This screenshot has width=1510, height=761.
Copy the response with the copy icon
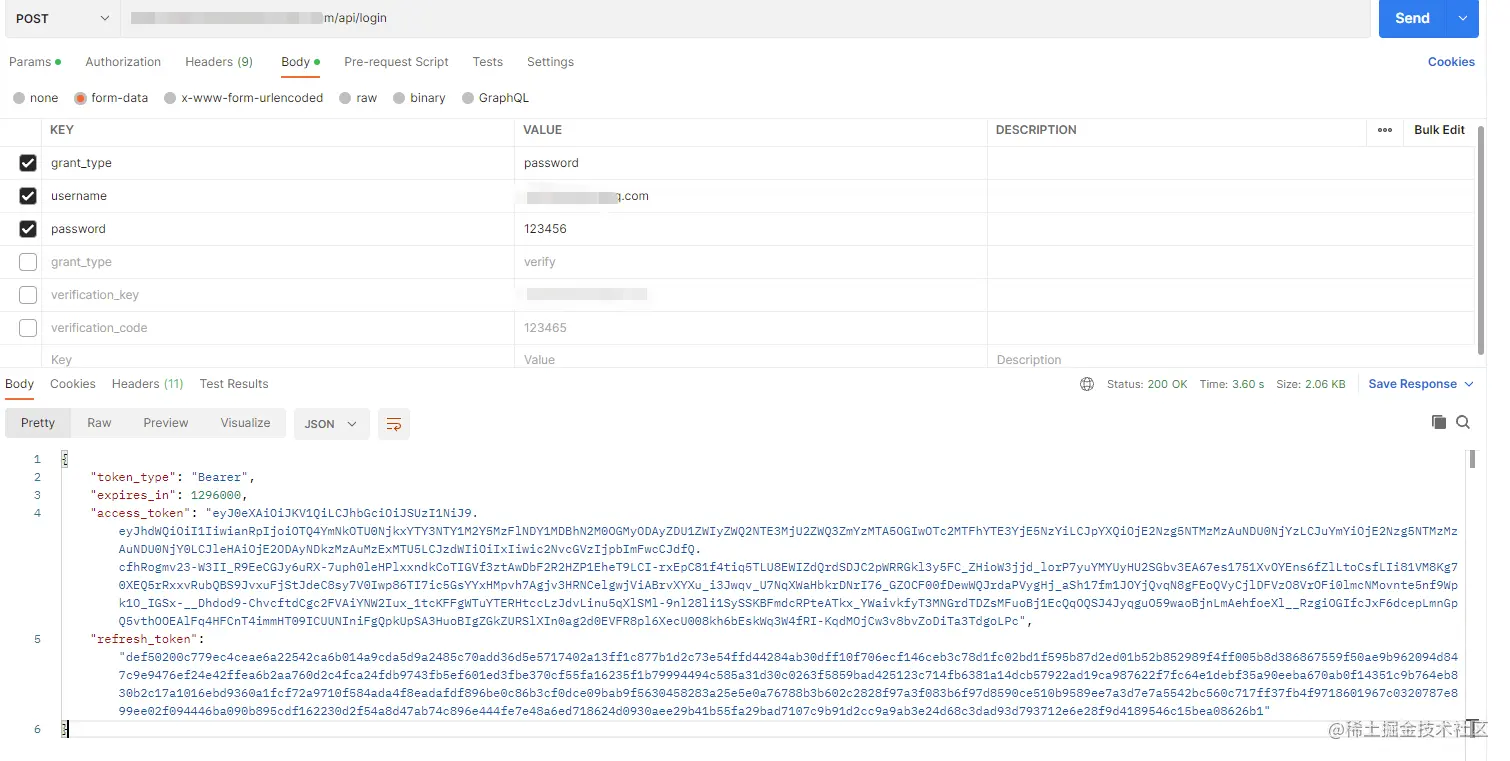tap(1439, 422)
